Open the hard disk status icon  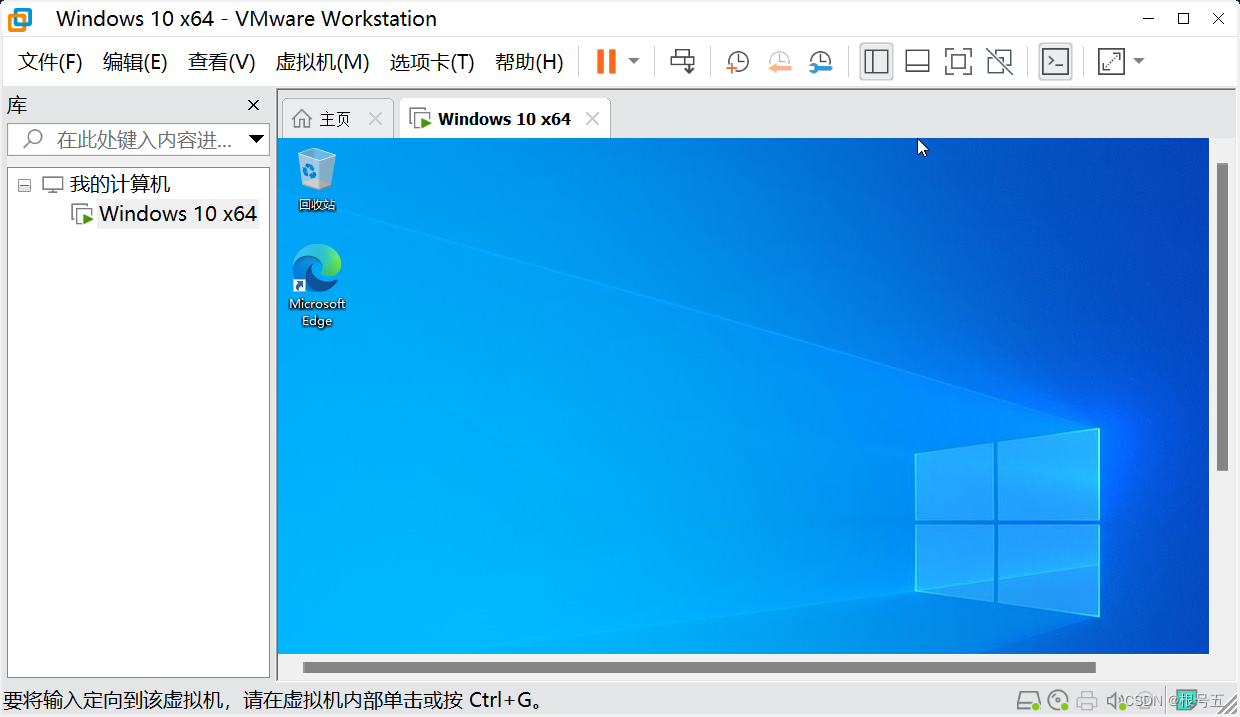(x=1028, y=700)
